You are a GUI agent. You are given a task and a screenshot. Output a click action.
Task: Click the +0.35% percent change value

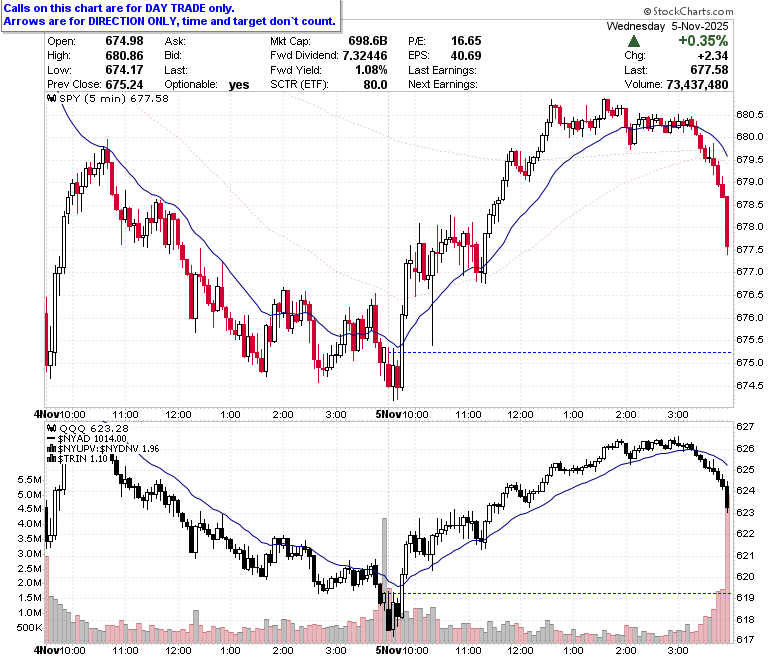(703, 41)
